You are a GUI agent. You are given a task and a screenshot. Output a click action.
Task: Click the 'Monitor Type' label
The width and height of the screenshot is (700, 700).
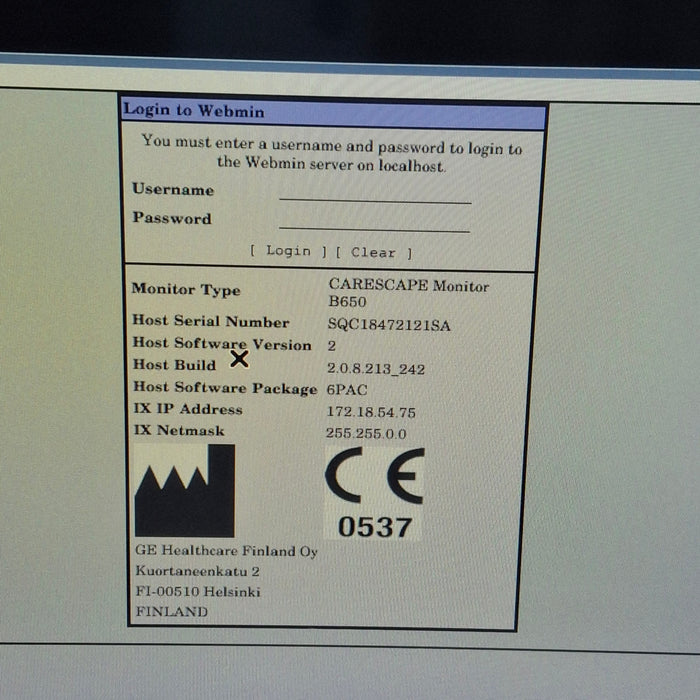(186, 289)
